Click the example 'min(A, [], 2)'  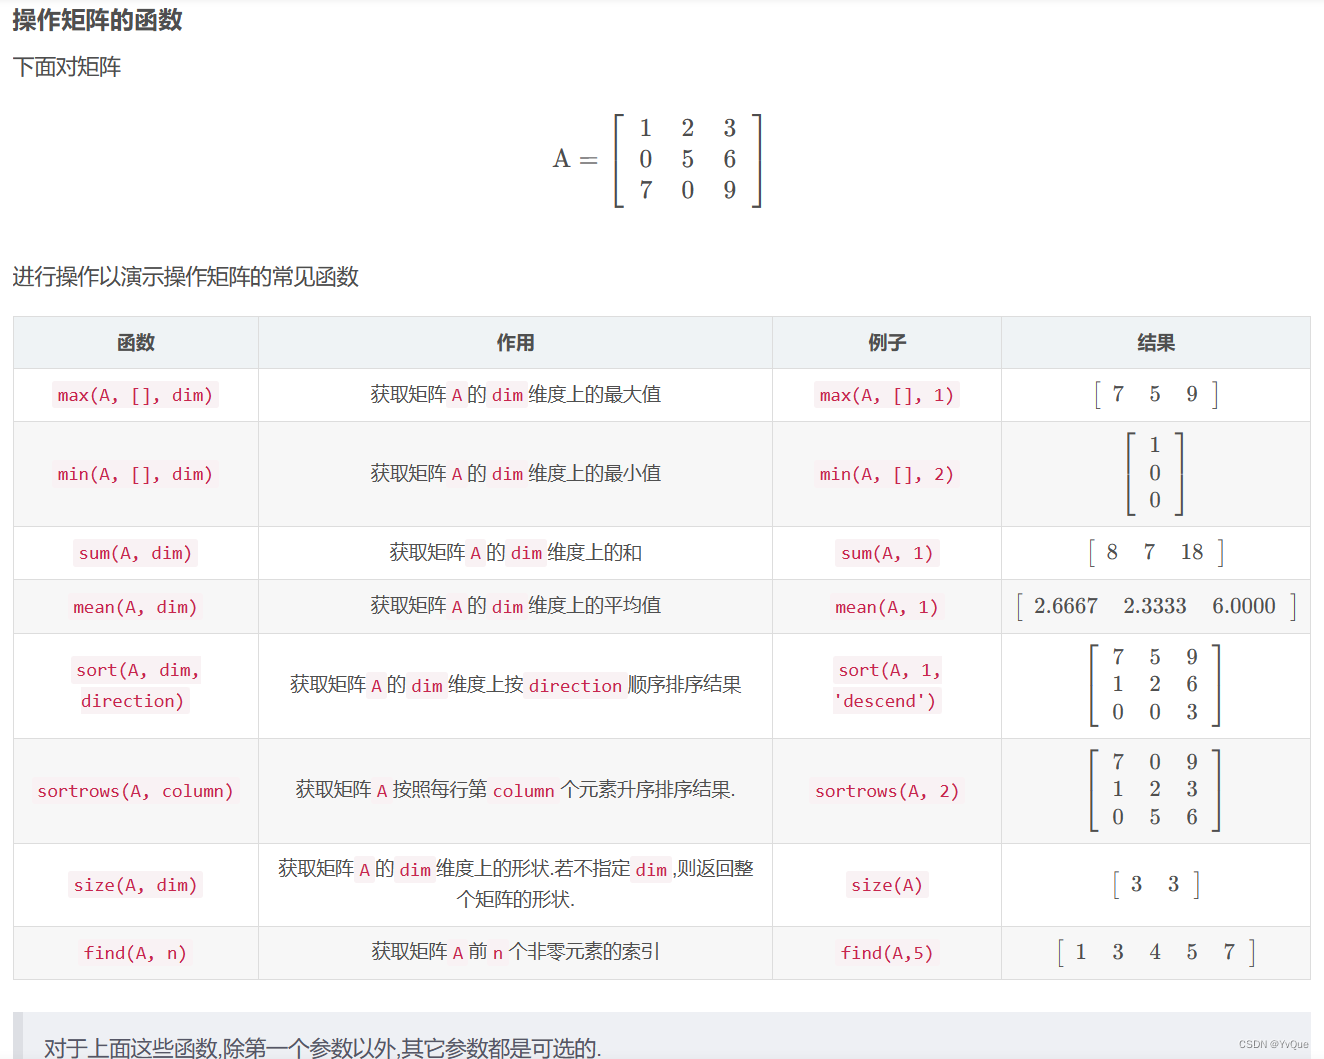pos(887,474)
